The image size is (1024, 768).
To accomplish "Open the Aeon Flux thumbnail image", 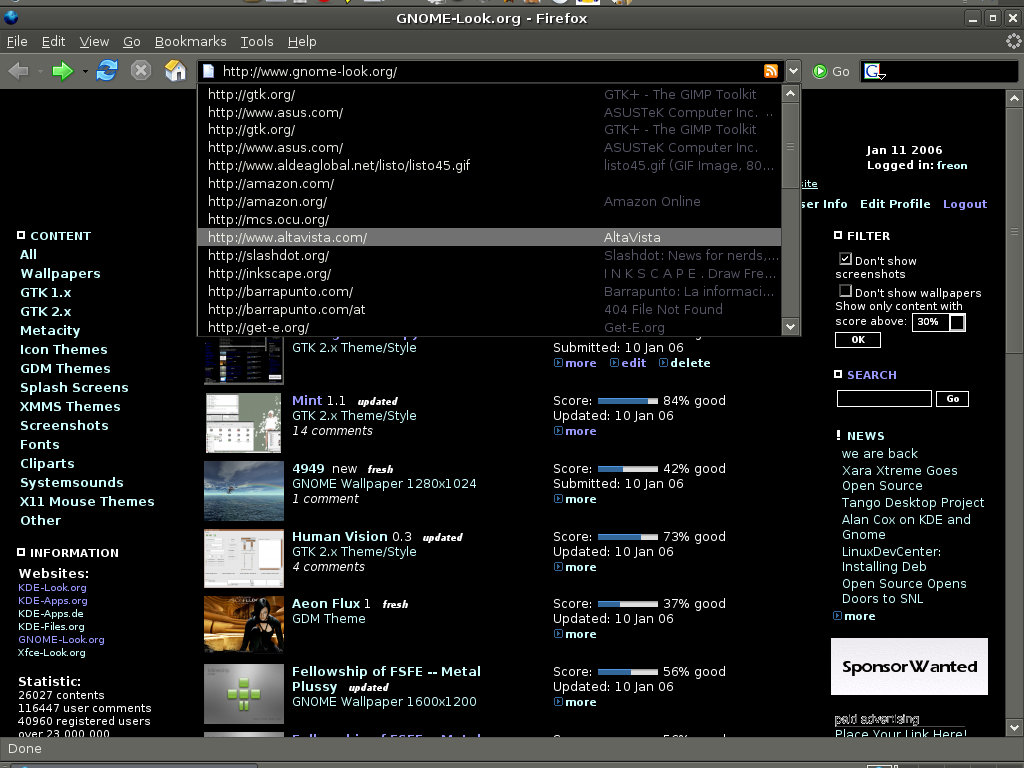I will click(x=244, y=624).
